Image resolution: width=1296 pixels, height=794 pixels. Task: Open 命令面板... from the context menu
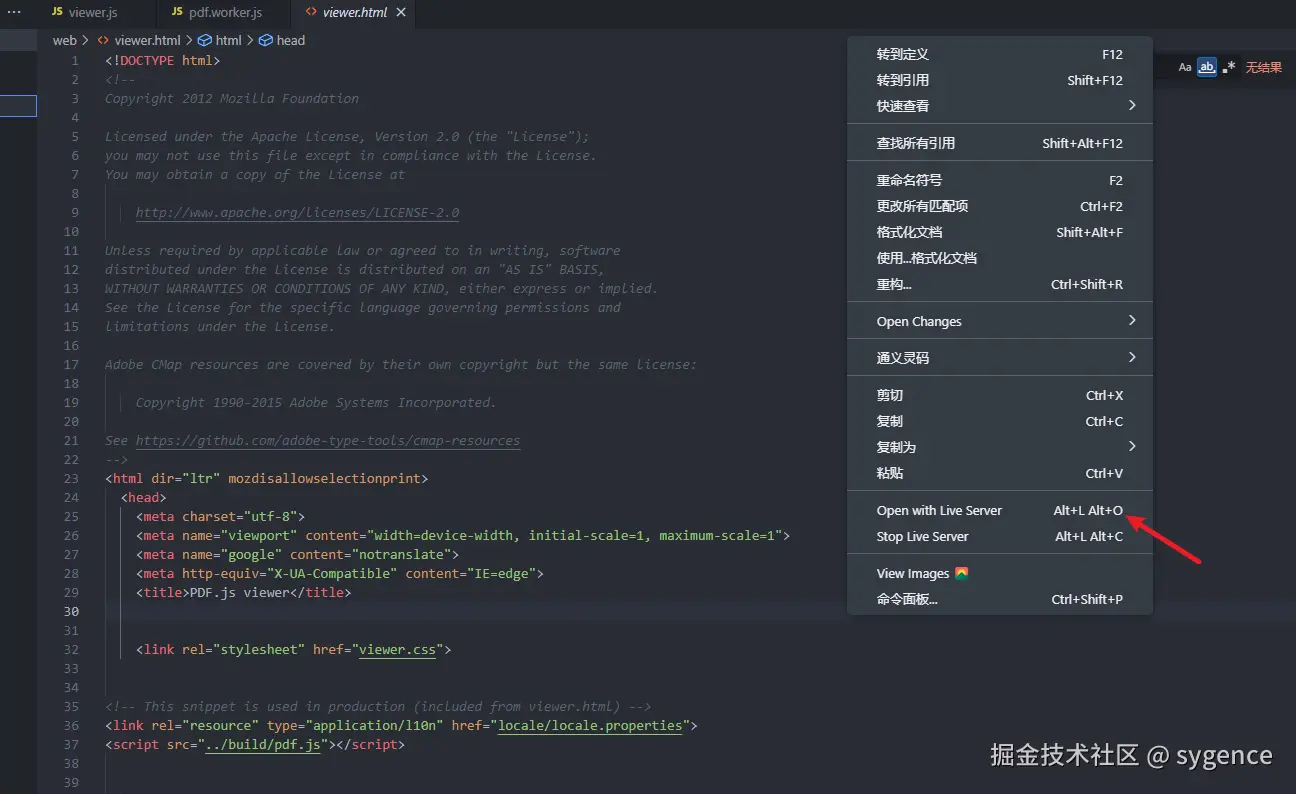coord(1000,599)
